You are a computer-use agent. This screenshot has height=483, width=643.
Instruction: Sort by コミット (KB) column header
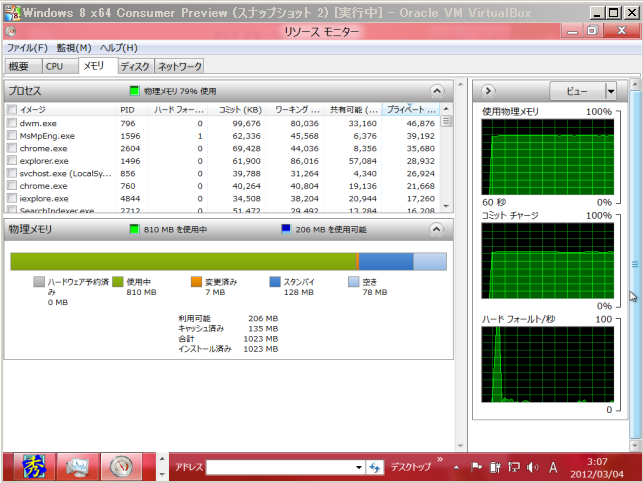(240, 109)
